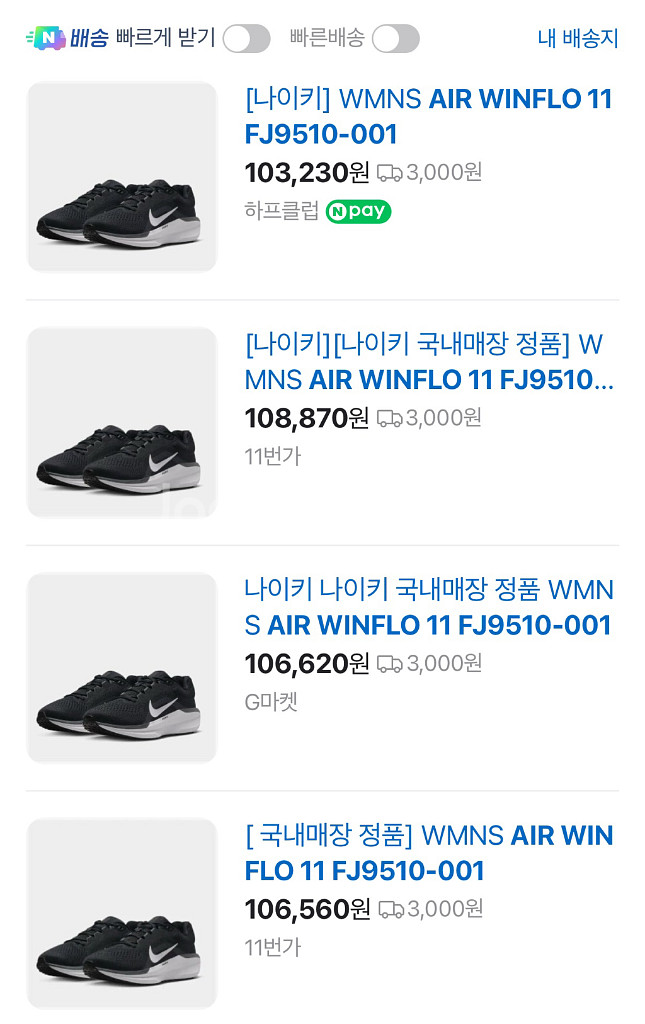Enable the 빠르게 받기 toggle switch
Screen dimensions: 645x1024
[246, 39]
